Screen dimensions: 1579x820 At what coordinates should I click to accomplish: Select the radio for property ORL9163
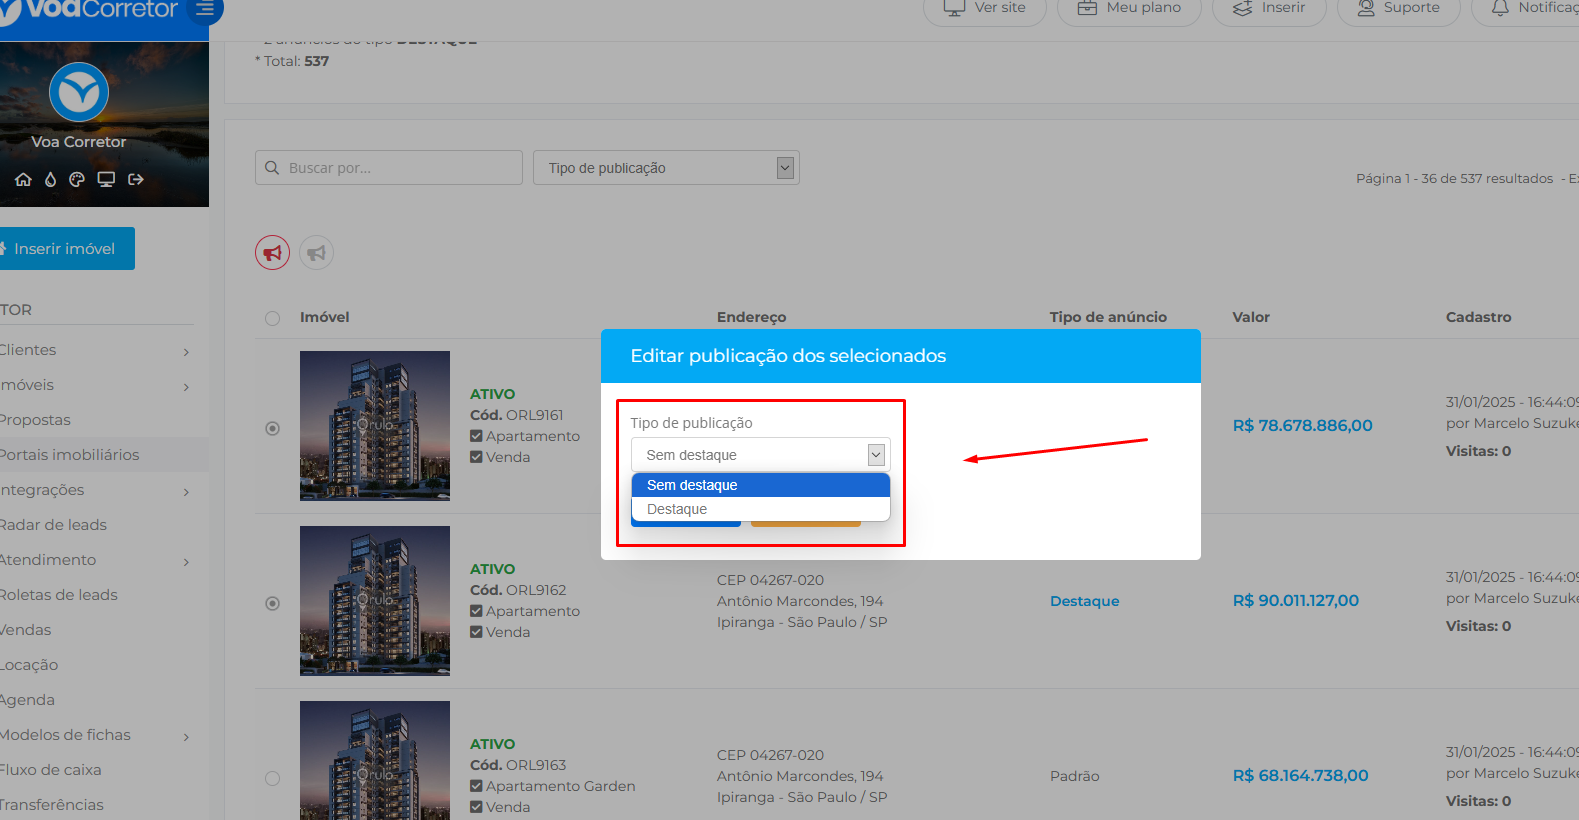pos(272,778)
